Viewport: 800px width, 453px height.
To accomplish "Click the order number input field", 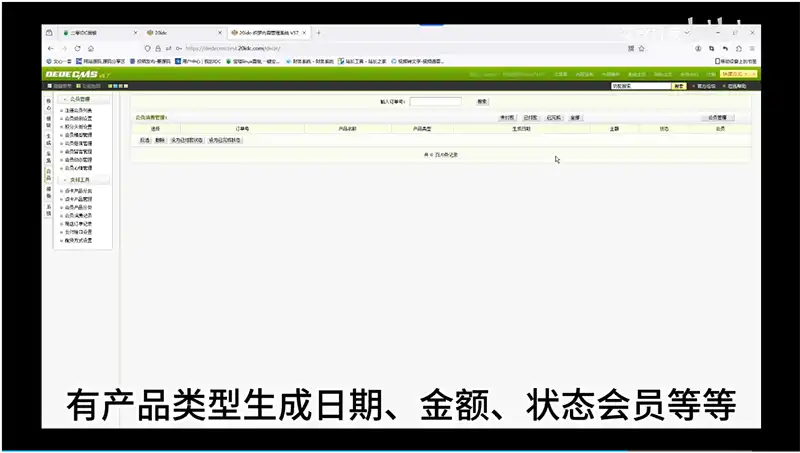I will [435, 101].
